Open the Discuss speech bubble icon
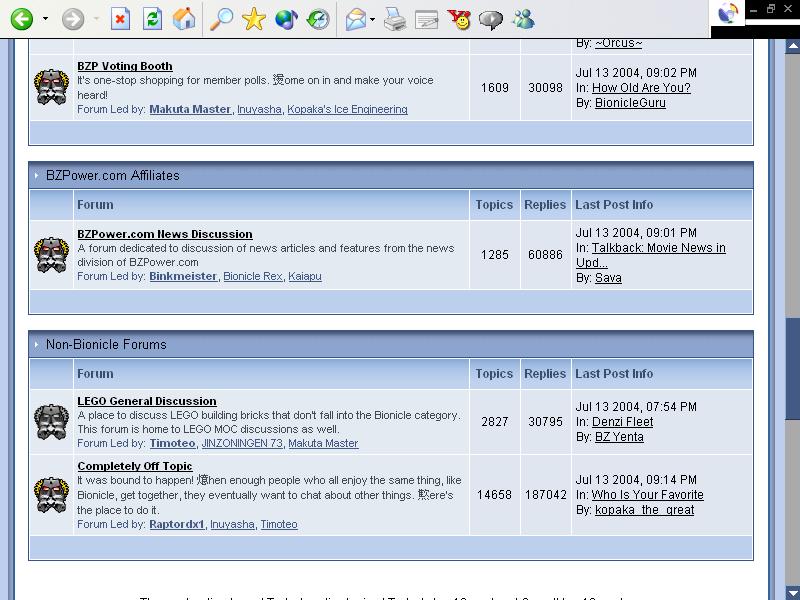 click(x=491, y=19)
